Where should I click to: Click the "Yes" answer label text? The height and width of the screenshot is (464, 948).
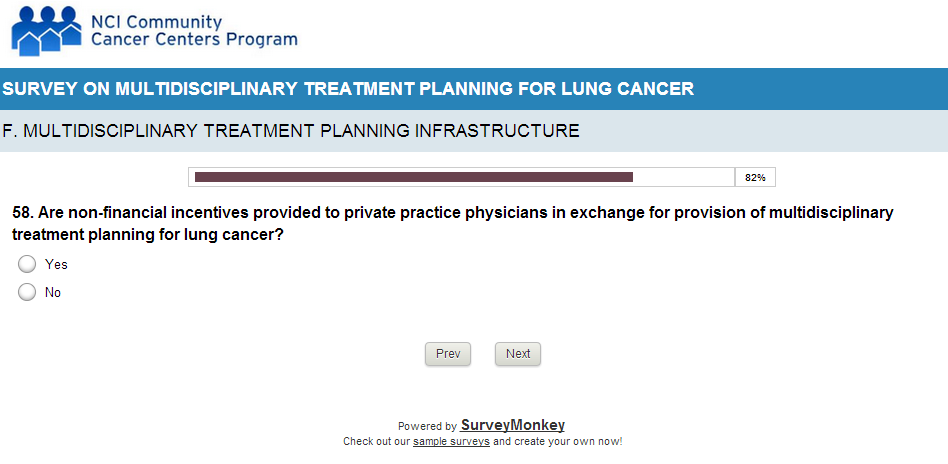(x=56, y=264)
